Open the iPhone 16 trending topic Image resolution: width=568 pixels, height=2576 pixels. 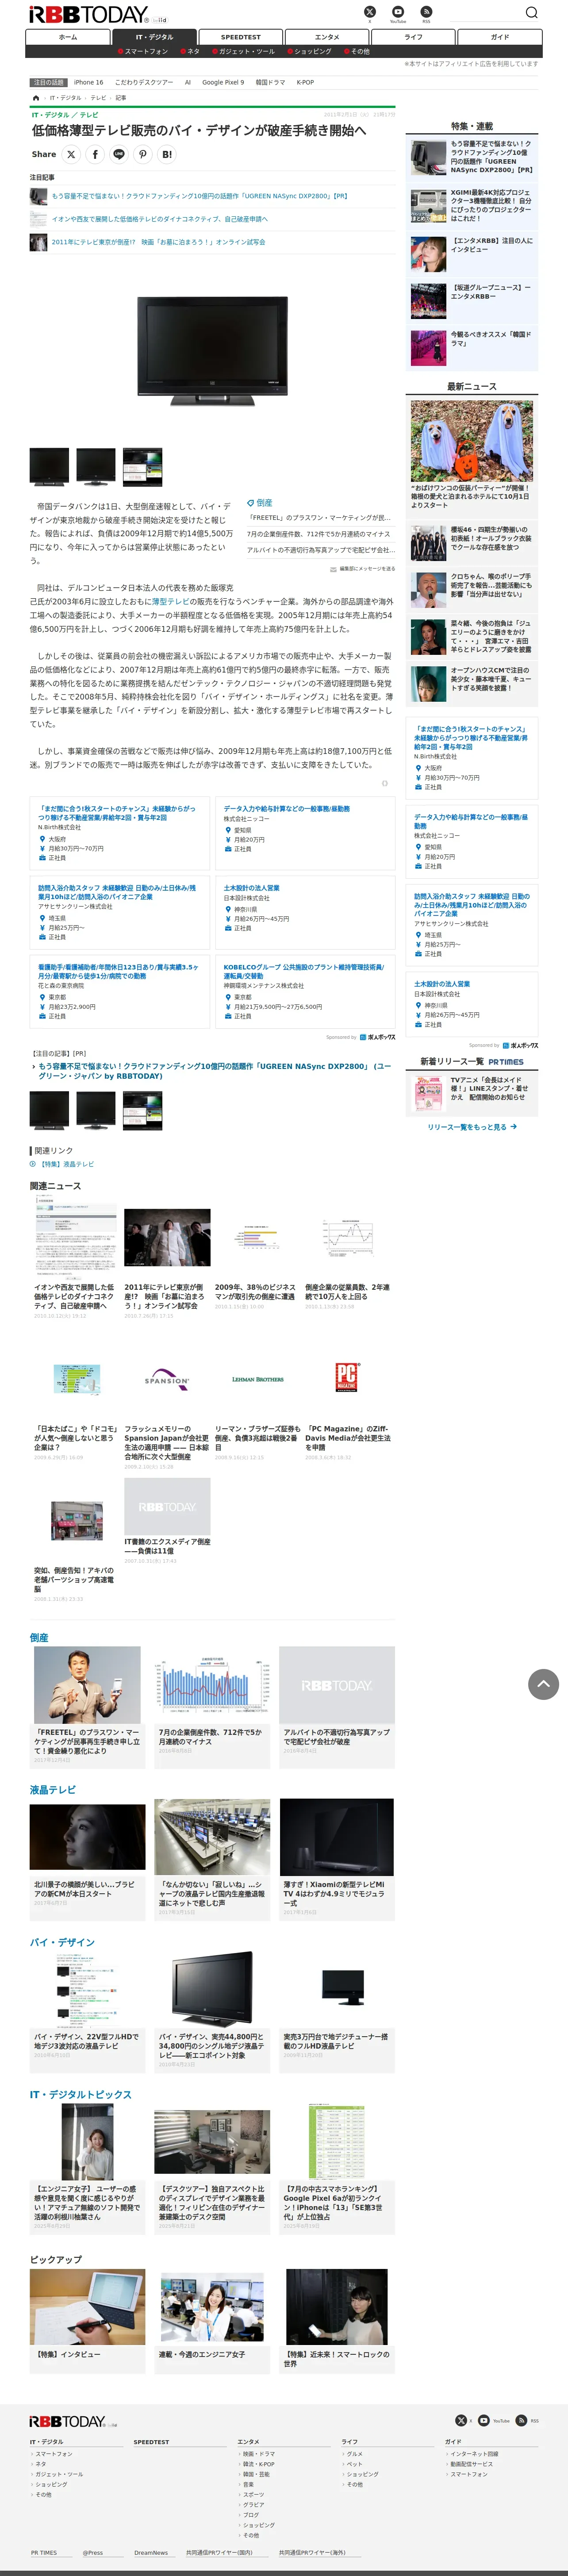click(88, 82)
